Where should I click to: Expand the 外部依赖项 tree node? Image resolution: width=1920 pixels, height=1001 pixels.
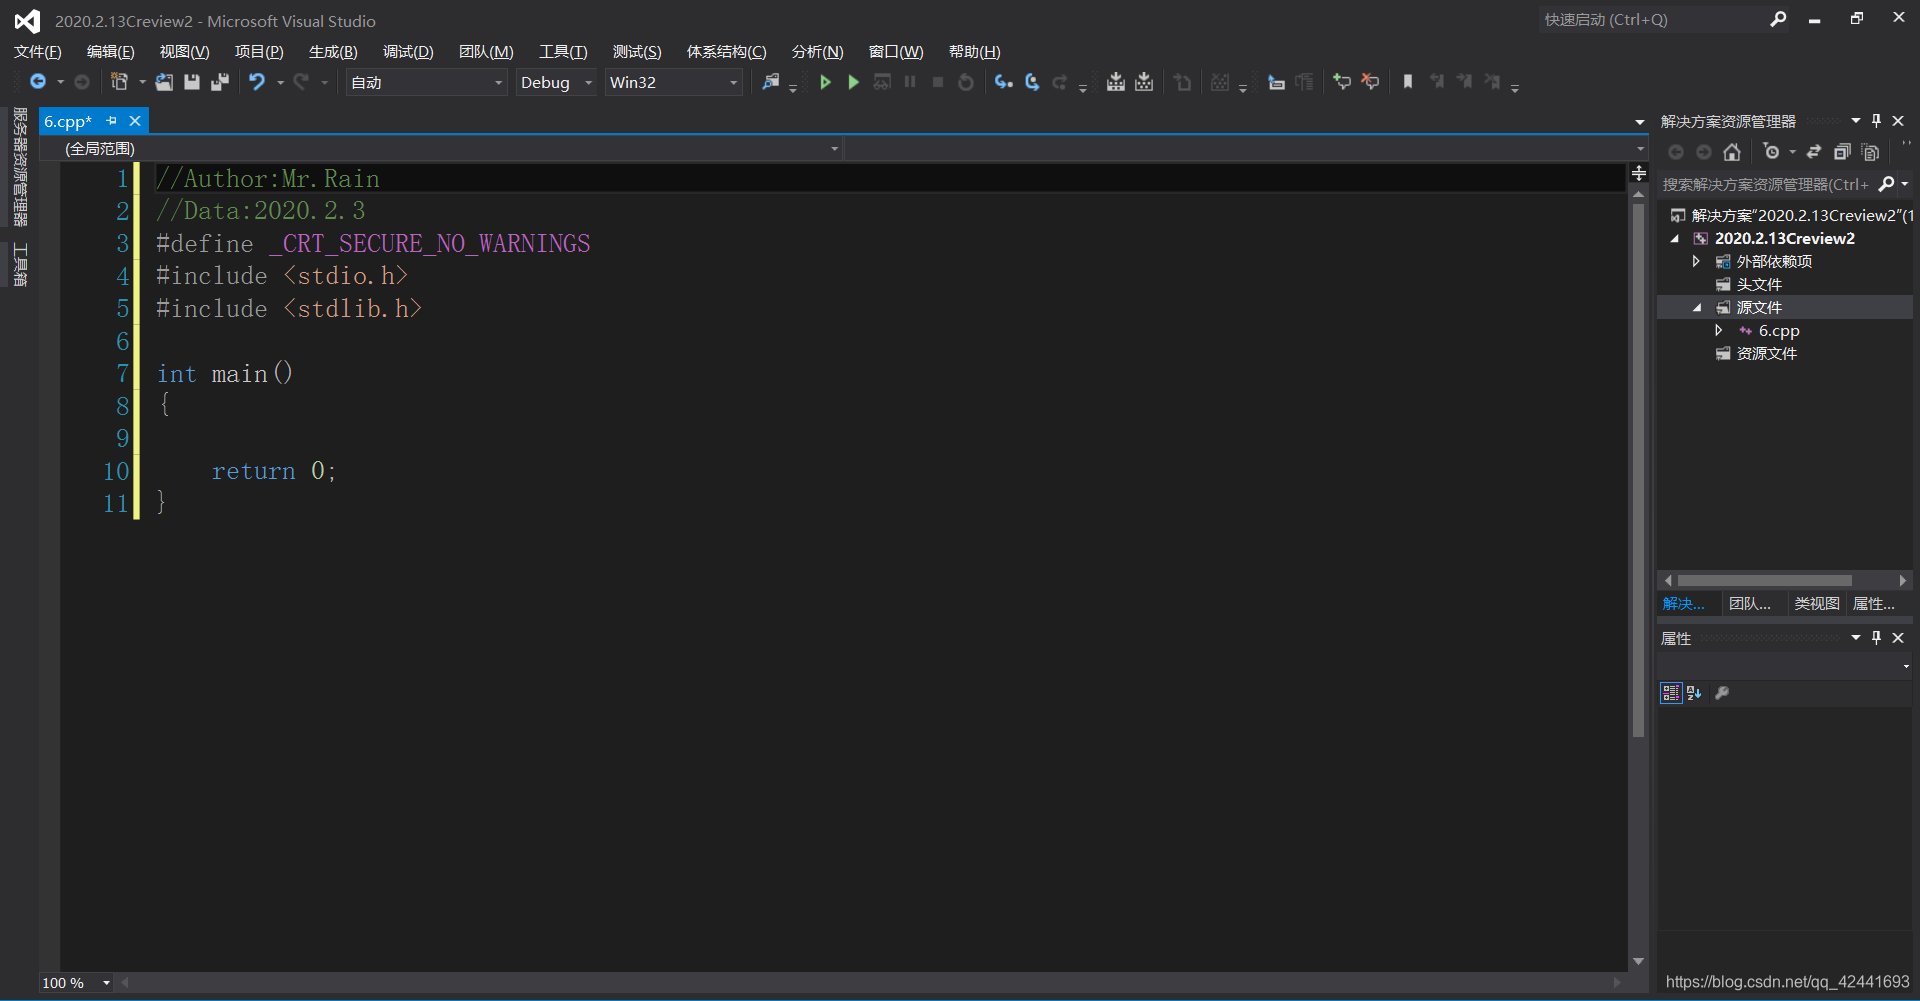1696,261
